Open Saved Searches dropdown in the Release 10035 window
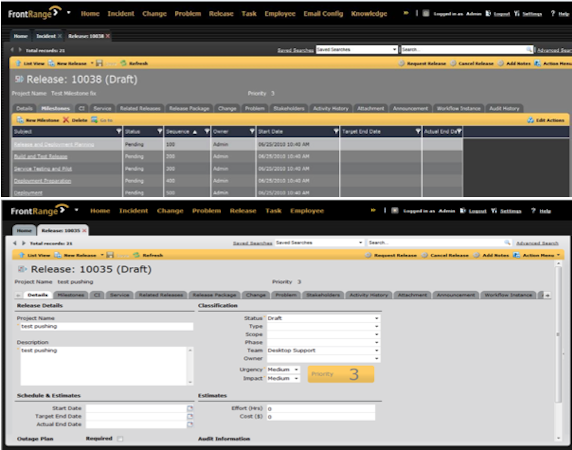This screenshot has width=572, height=450. [x=360, y=243]
